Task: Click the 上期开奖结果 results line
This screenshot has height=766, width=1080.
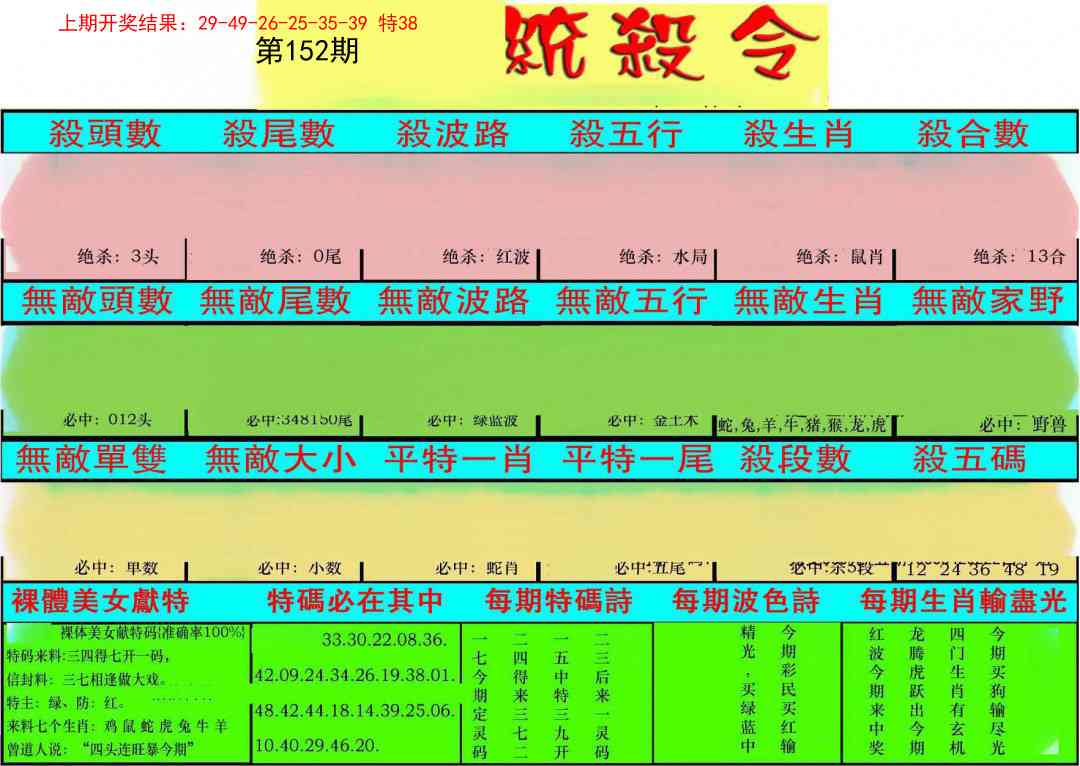Action: tap(238, 23)
